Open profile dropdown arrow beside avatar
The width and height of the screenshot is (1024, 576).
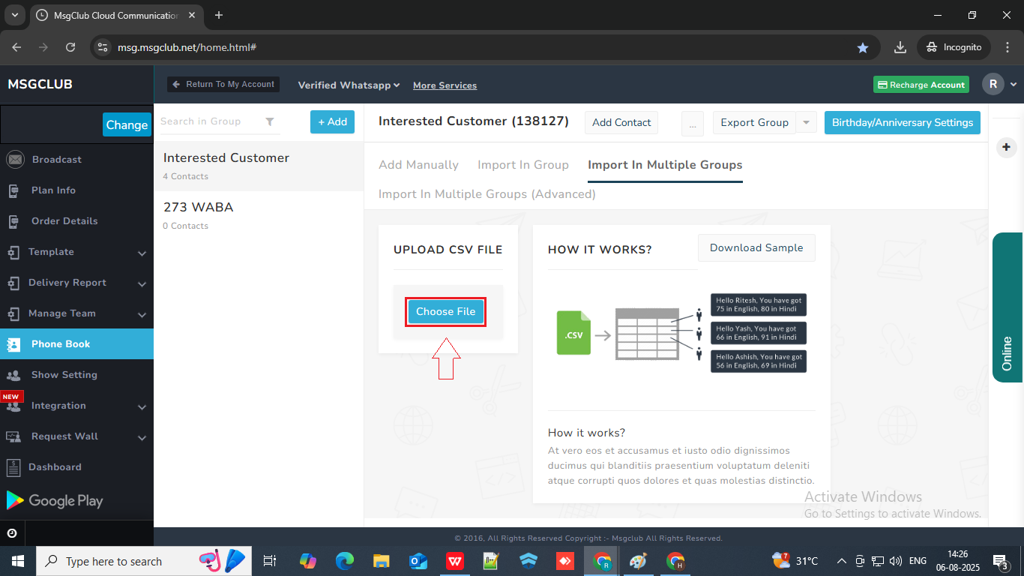(1013, 85)
